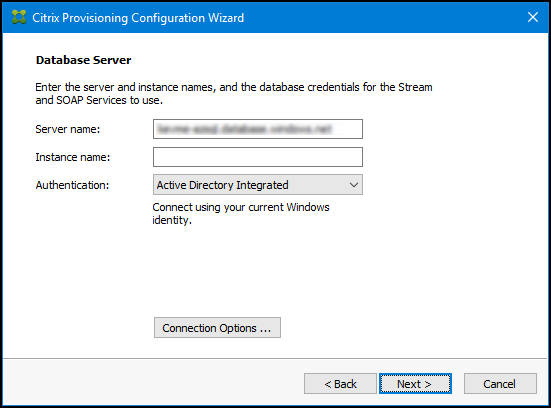This screenshot has height=408, width=551.
Task: Click the 'Database Server' heading
Action: tap(84, 60)
